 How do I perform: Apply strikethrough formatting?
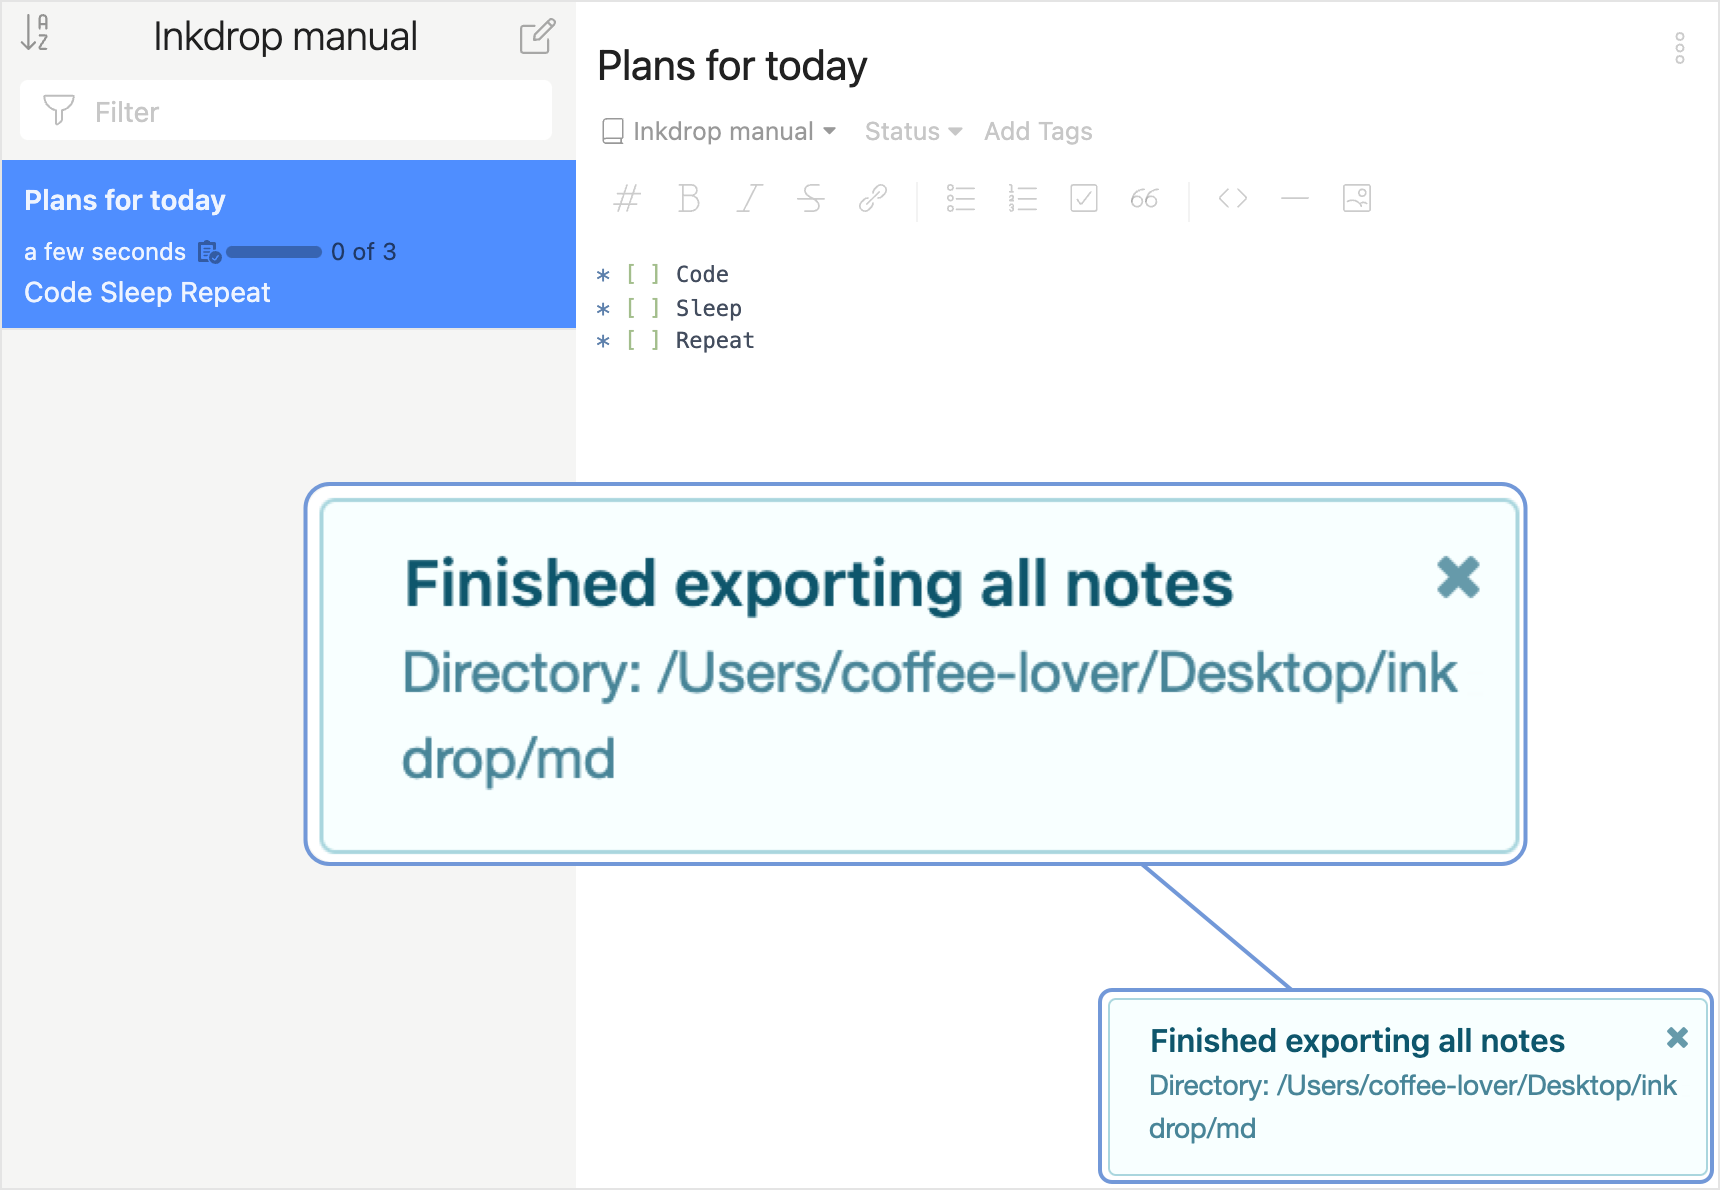click(x=810, y=199)
